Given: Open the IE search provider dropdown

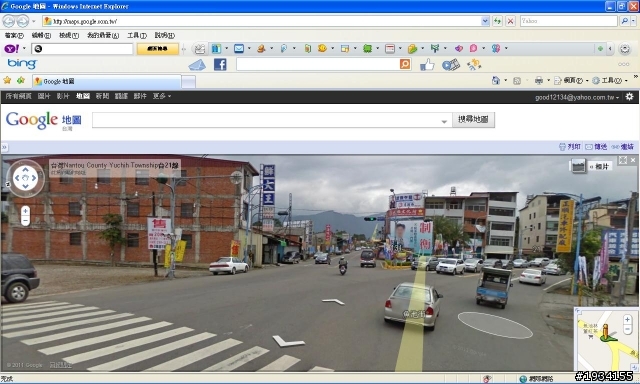Looking at the screenshot, I should pyautogui.click(x=634, y=21).
